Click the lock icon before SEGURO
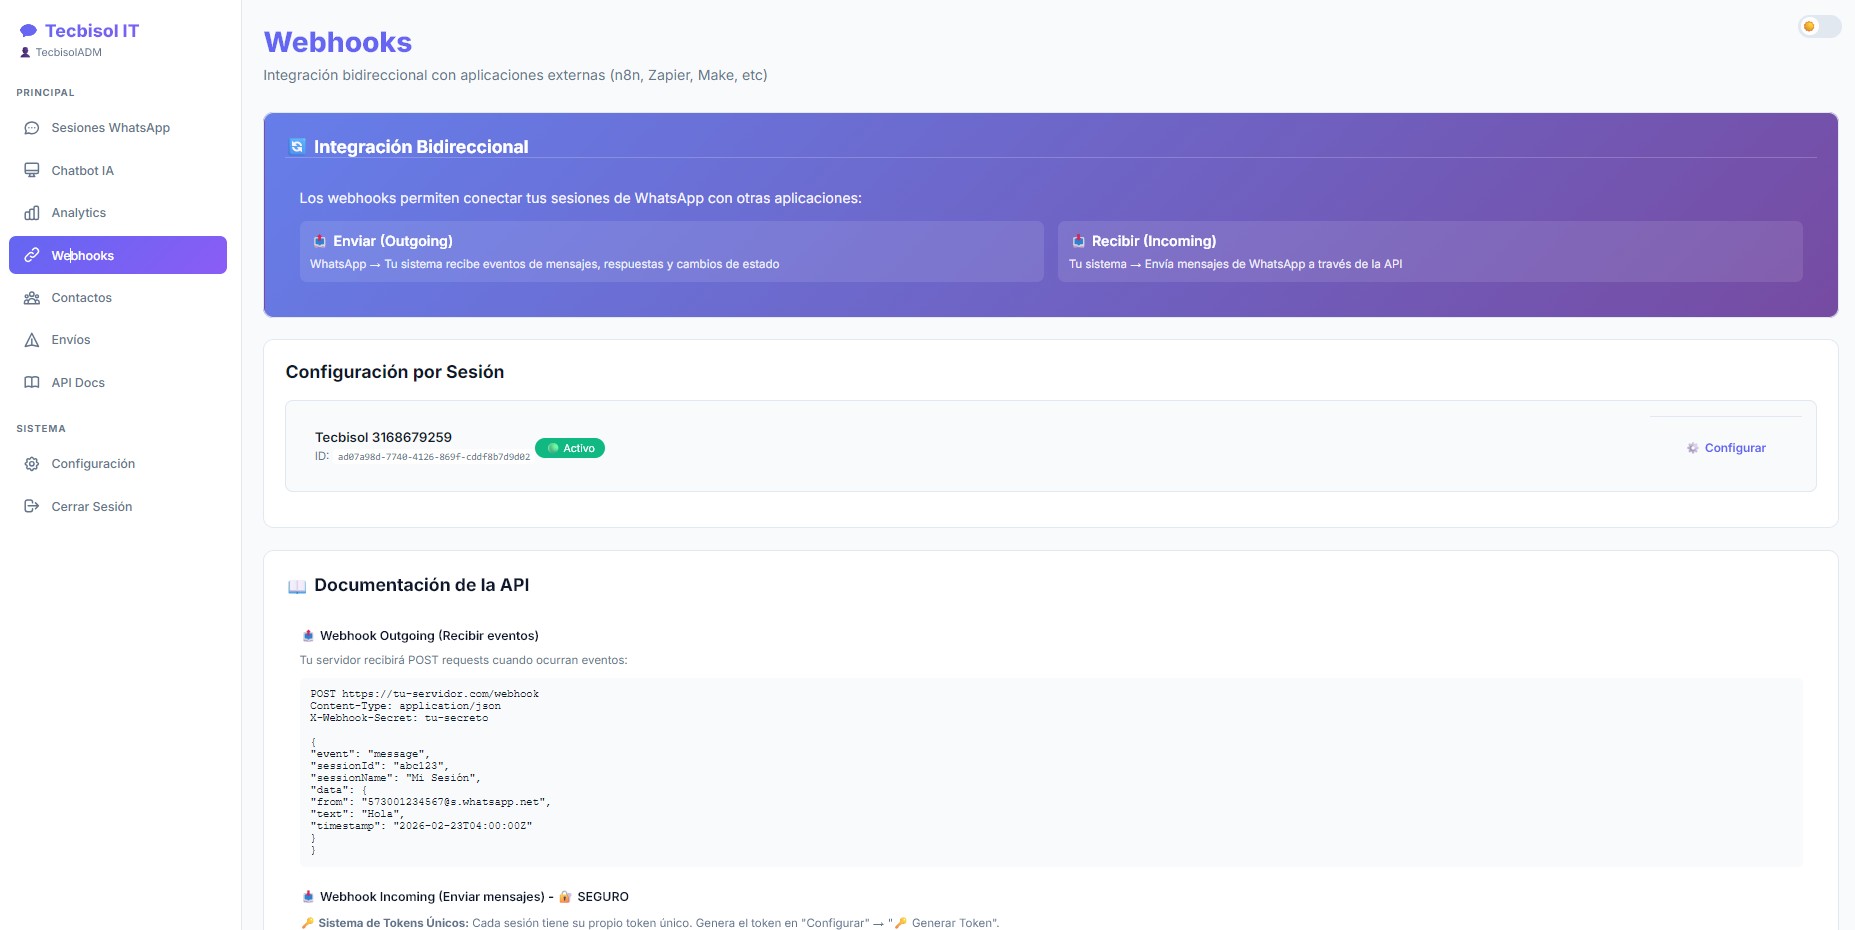1855x930 pixels. 565,897
